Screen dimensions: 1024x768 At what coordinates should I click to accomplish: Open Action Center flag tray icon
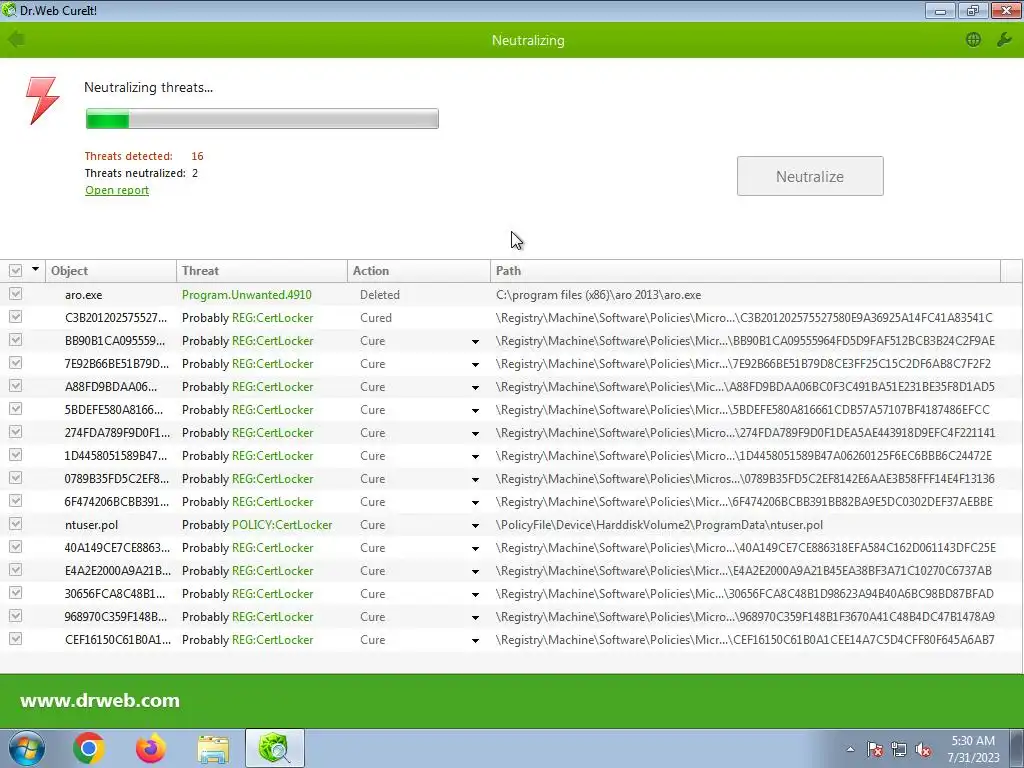(x=874, y=749)
